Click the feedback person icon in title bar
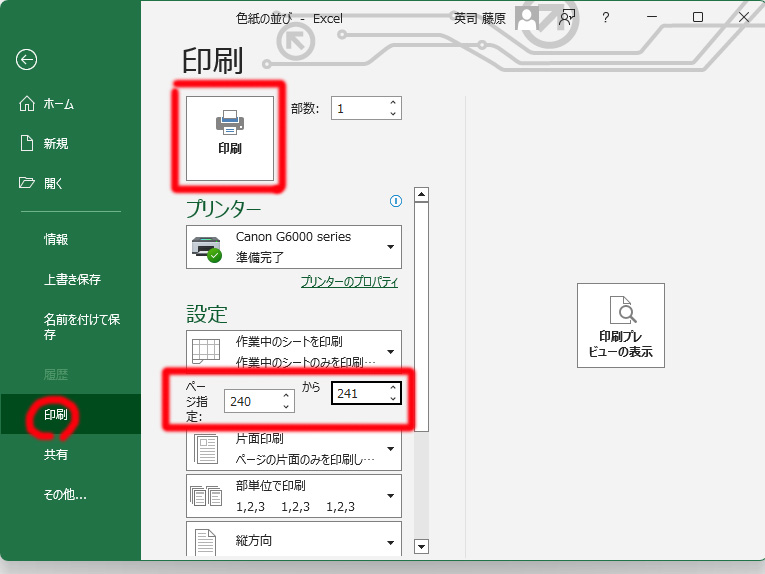This screenshot has width=765, height=574. 567,17
